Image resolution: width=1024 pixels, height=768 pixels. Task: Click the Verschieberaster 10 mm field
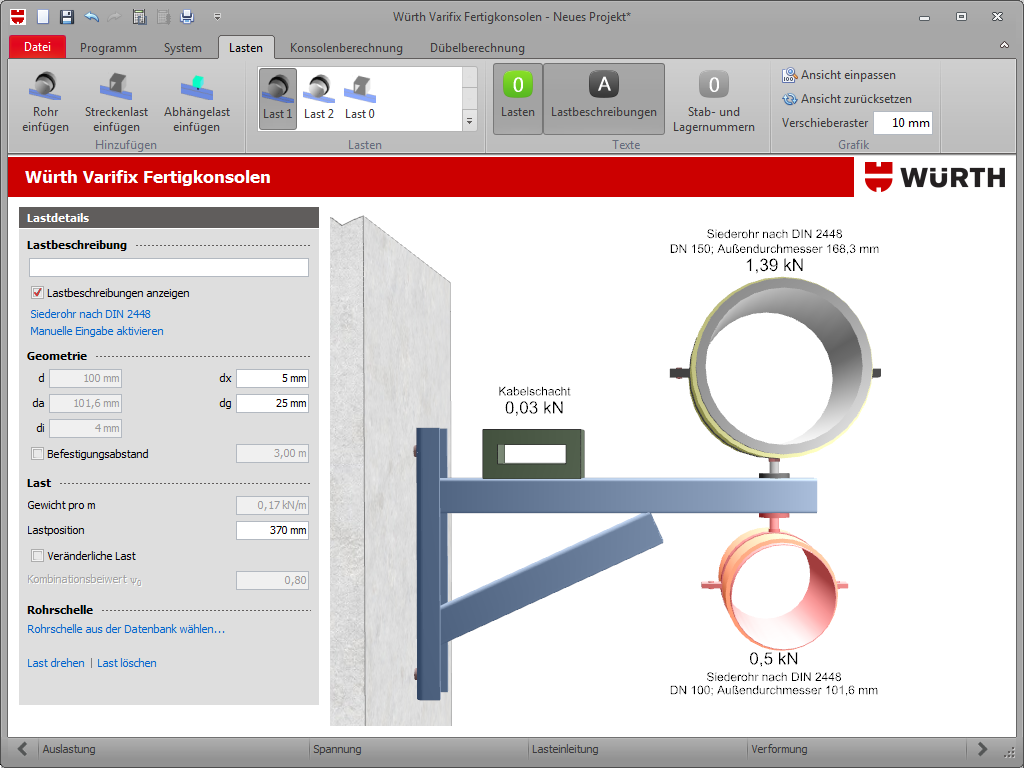[903, 123]
